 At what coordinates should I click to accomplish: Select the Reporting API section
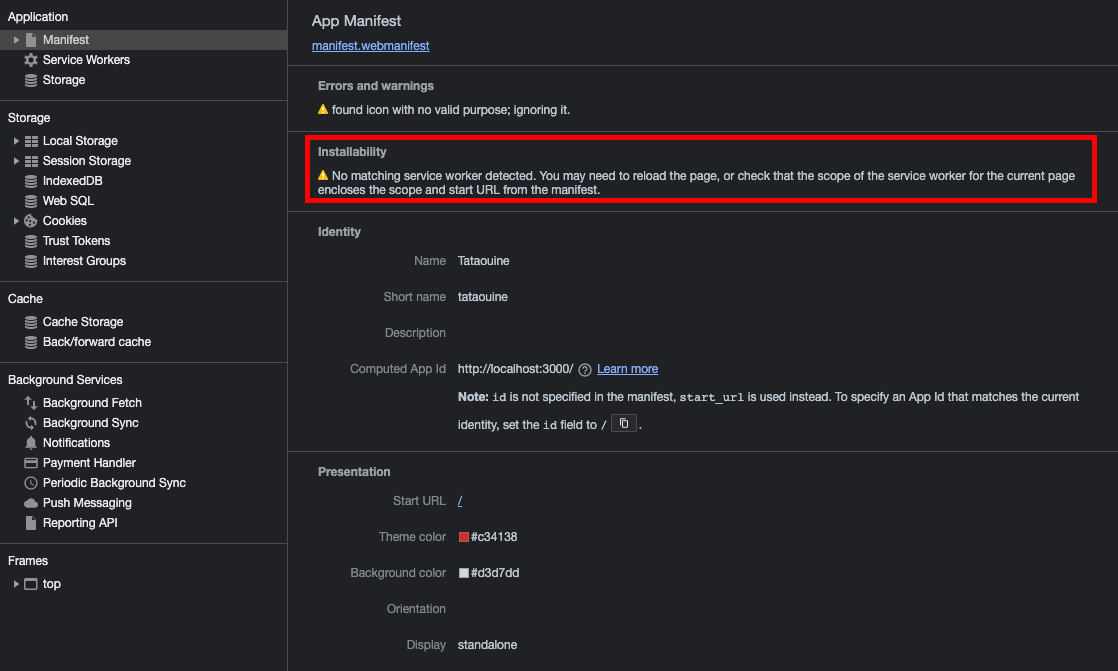(81, 522)
